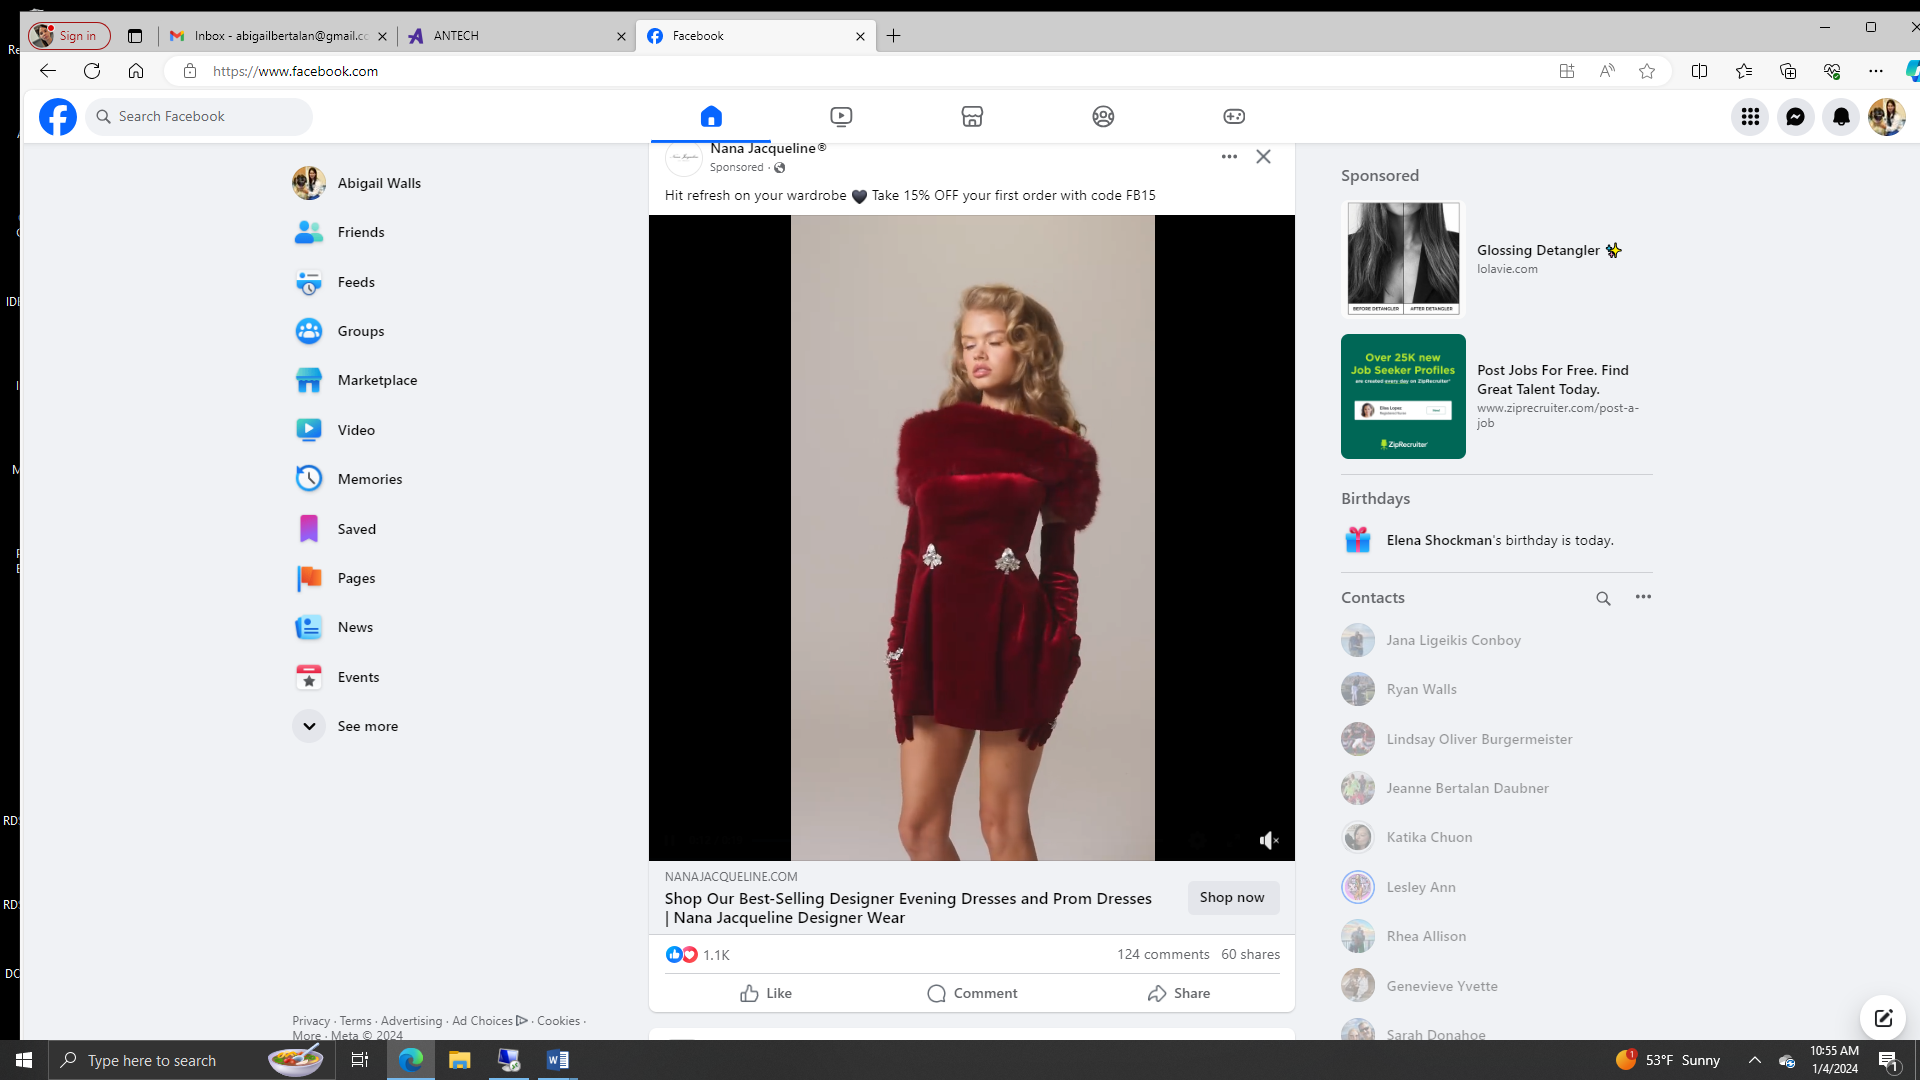Switch to the ANTECH browser tab
Viewport: 1920px width, 1080px height.
(516, 36)
